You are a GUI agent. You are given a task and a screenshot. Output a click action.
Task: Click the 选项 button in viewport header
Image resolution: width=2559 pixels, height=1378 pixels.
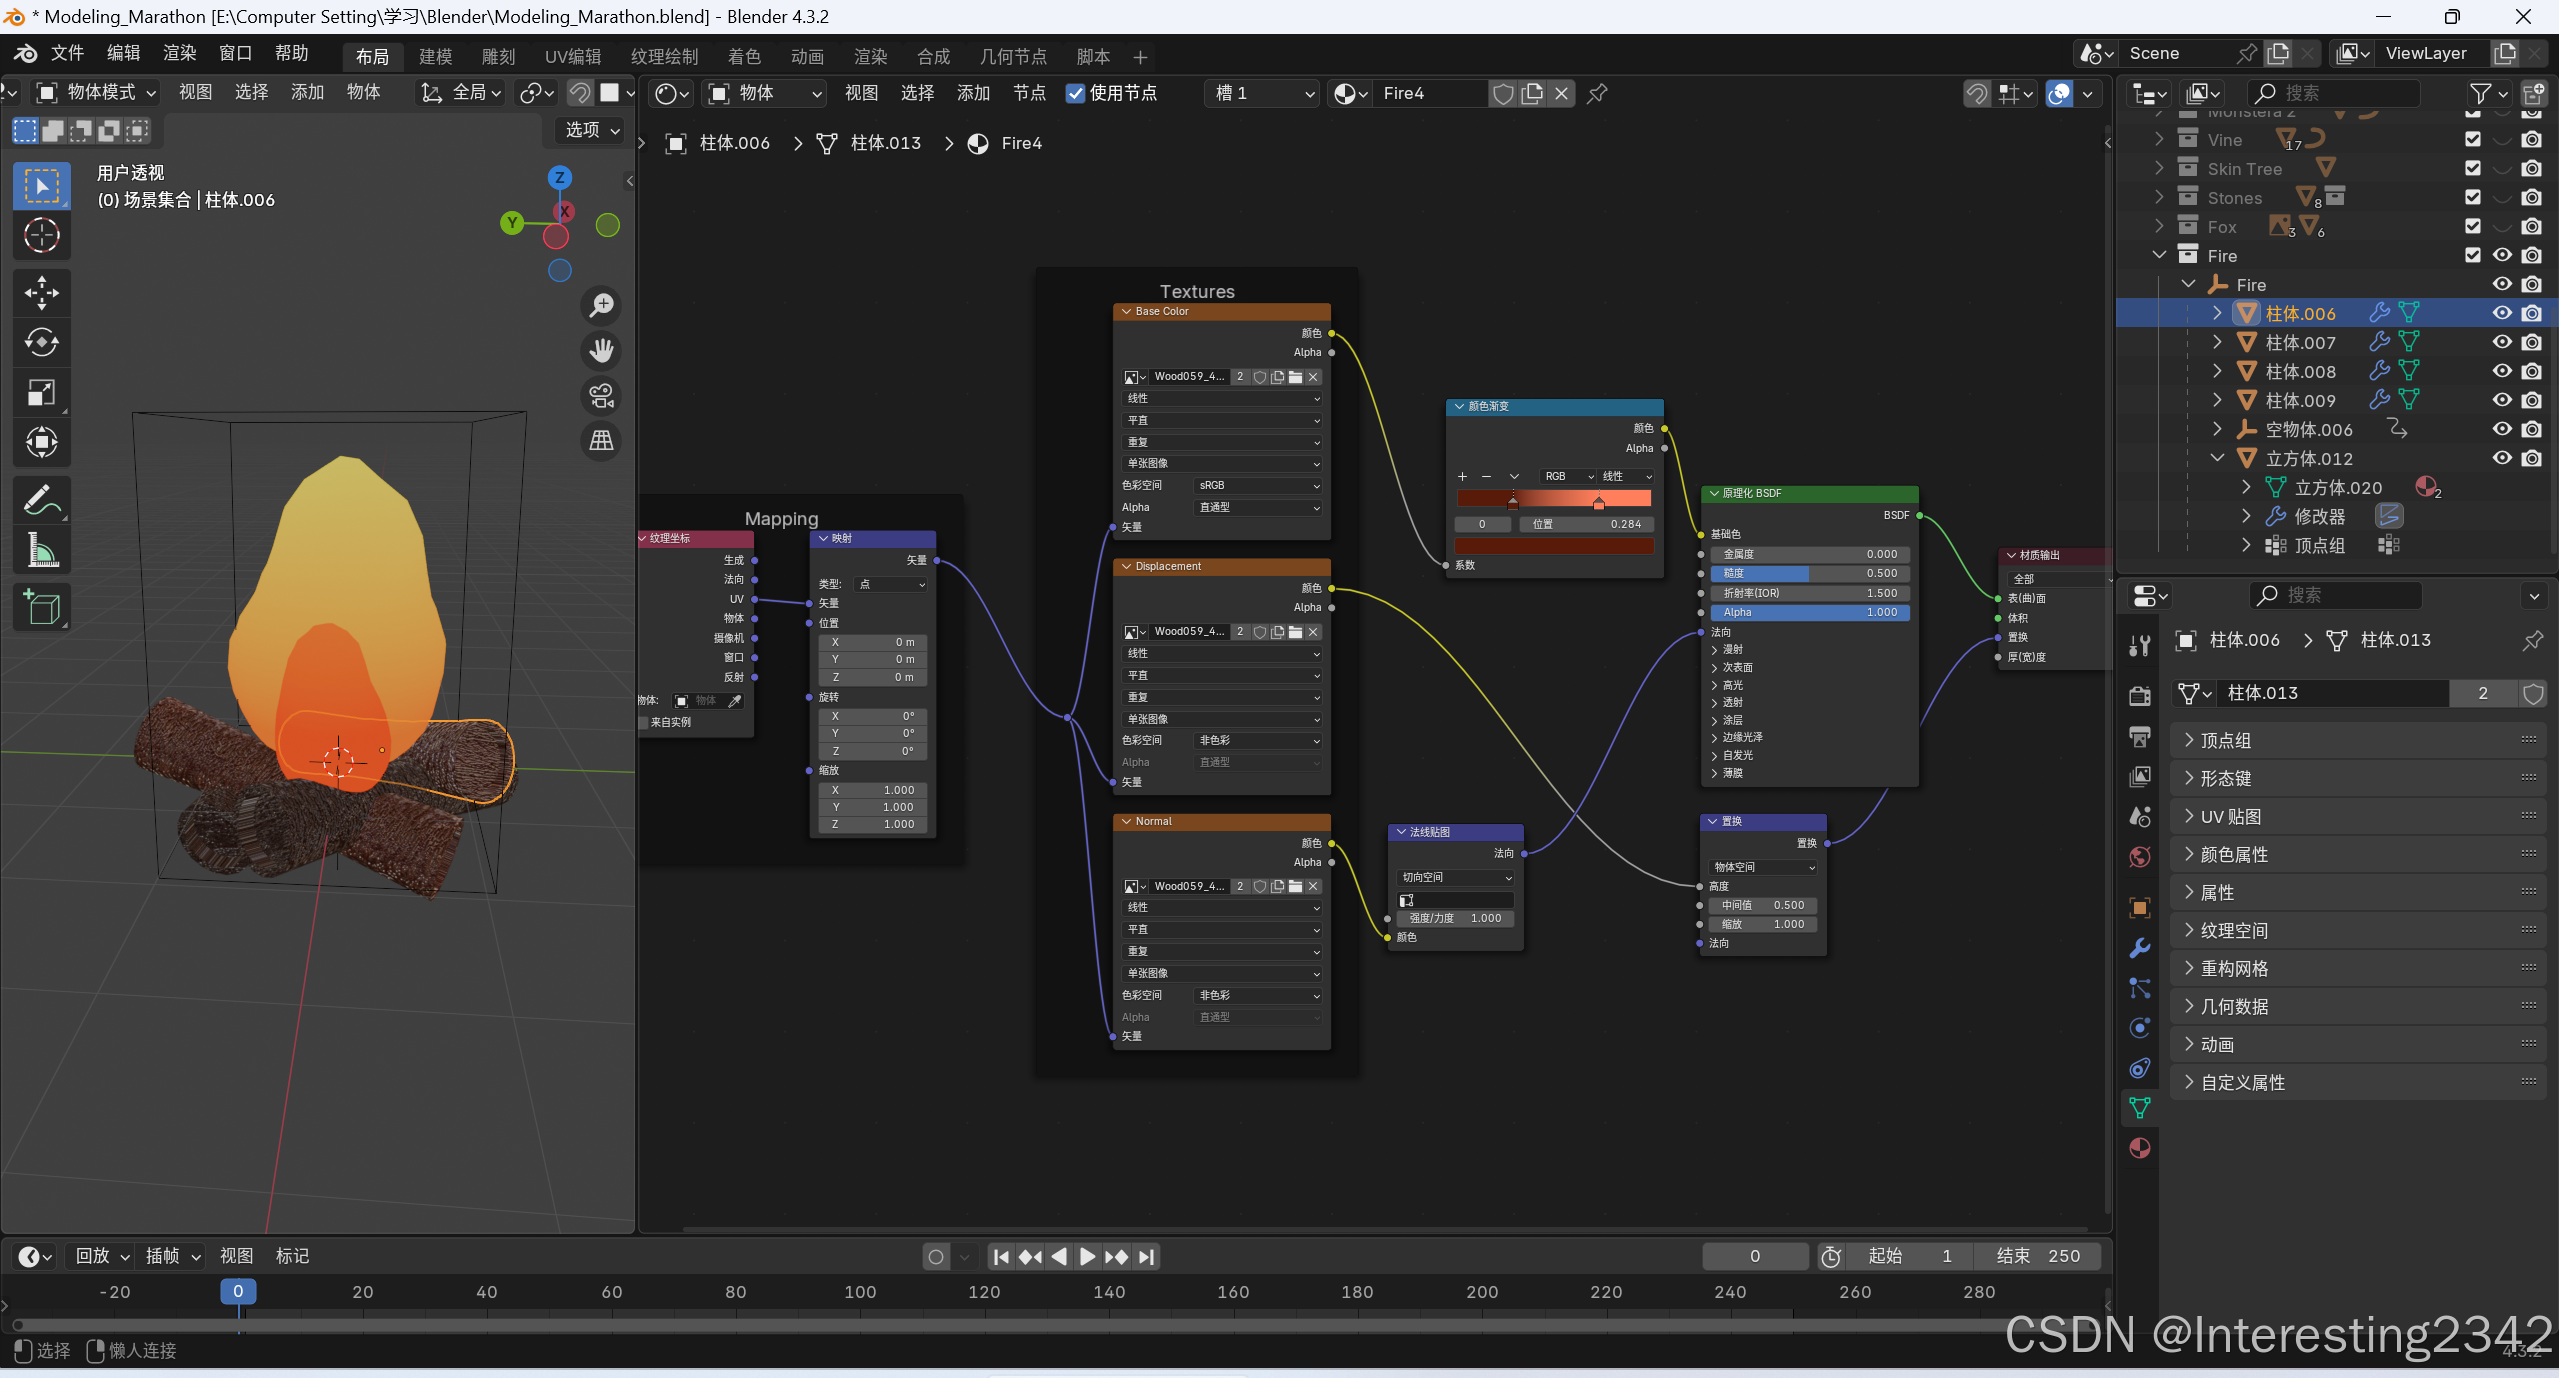(591, 130)
